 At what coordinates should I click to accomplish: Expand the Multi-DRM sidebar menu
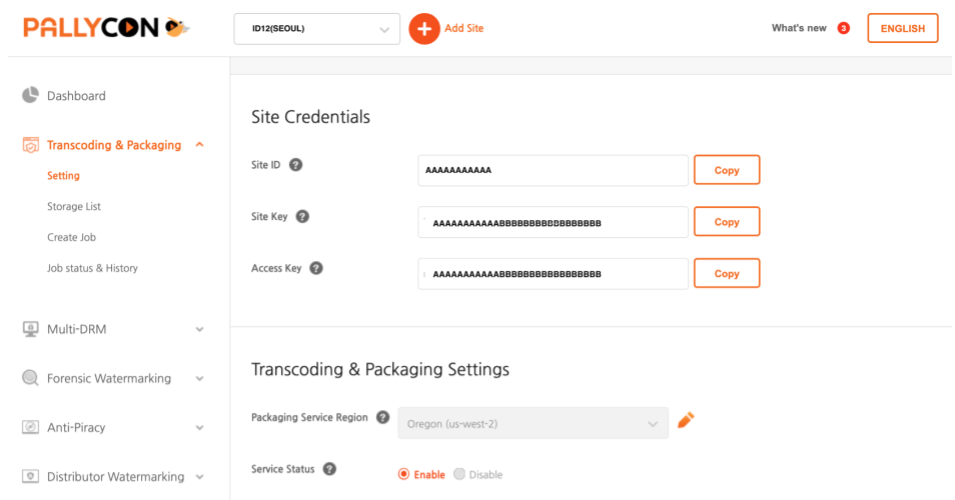[x=114, y=329]
